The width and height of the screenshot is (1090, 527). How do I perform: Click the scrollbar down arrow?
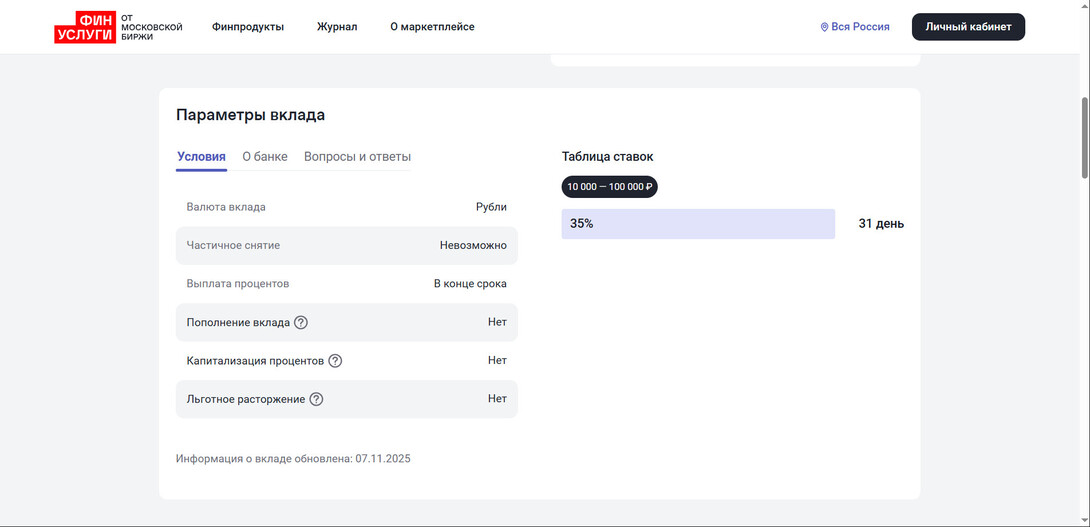1083,520
